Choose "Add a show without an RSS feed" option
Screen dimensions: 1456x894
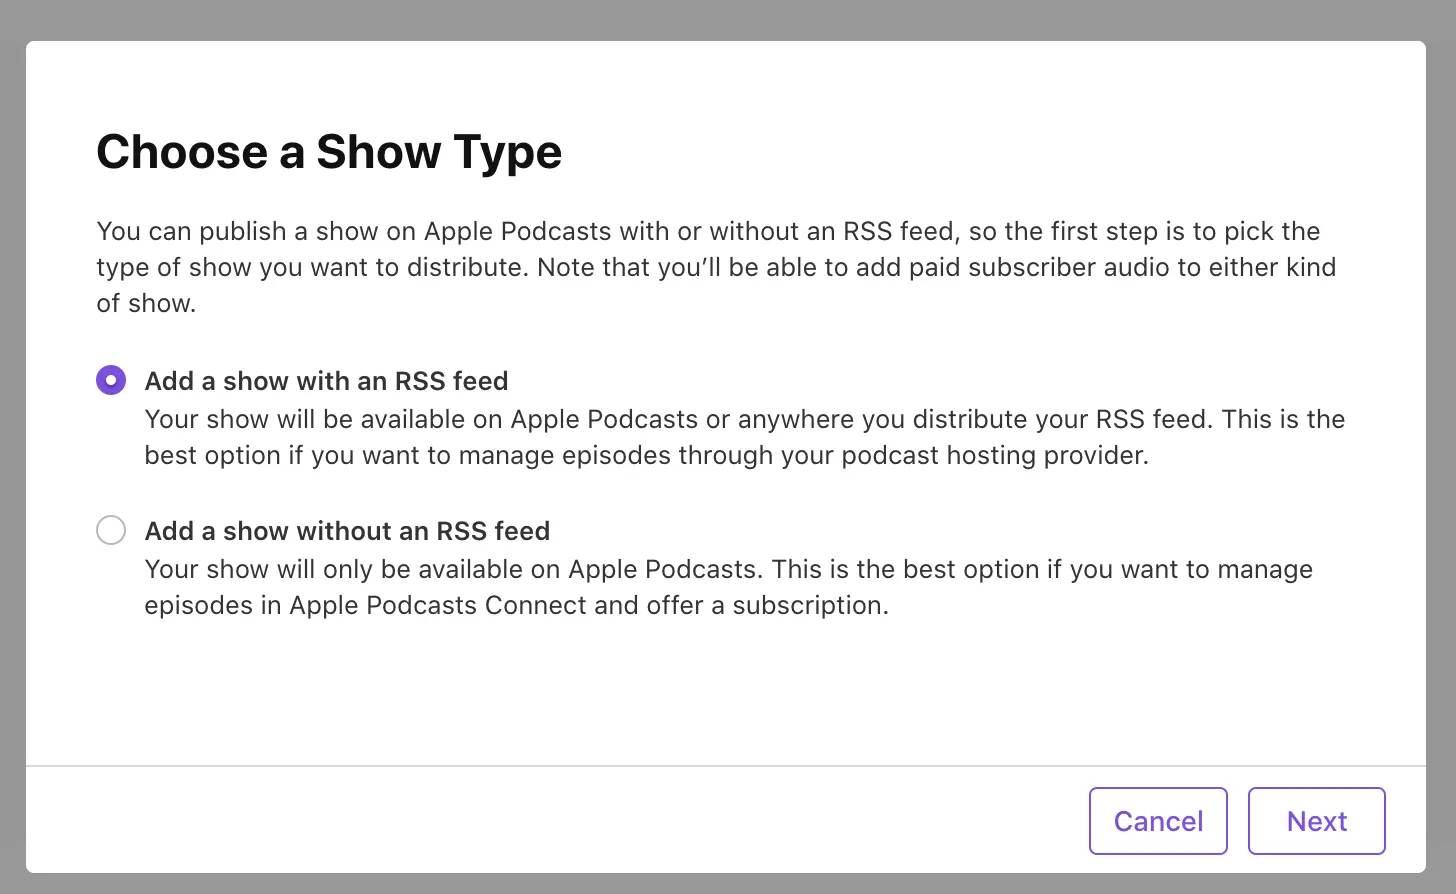pos(111,530)
